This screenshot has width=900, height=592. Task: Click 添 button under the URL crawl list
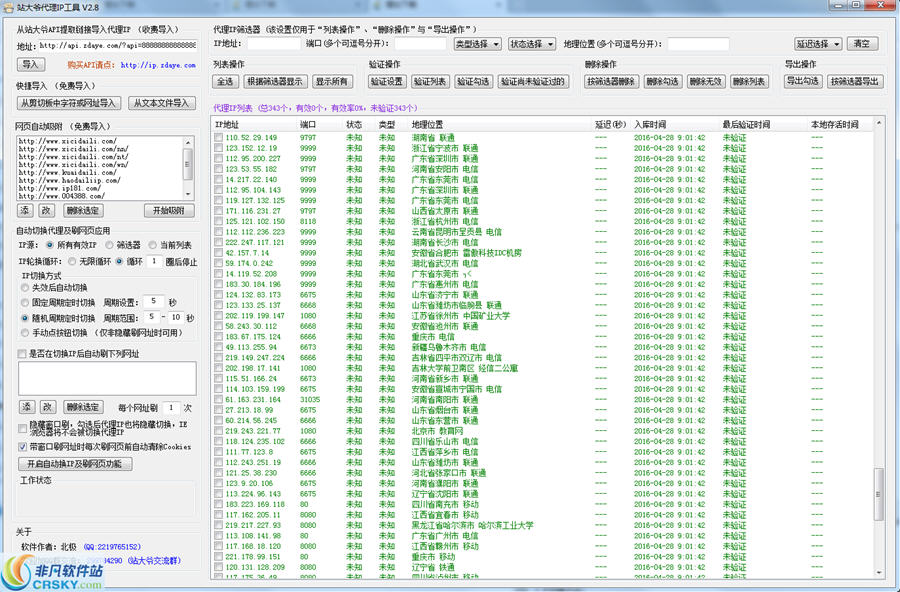click(x=25, y=211)
